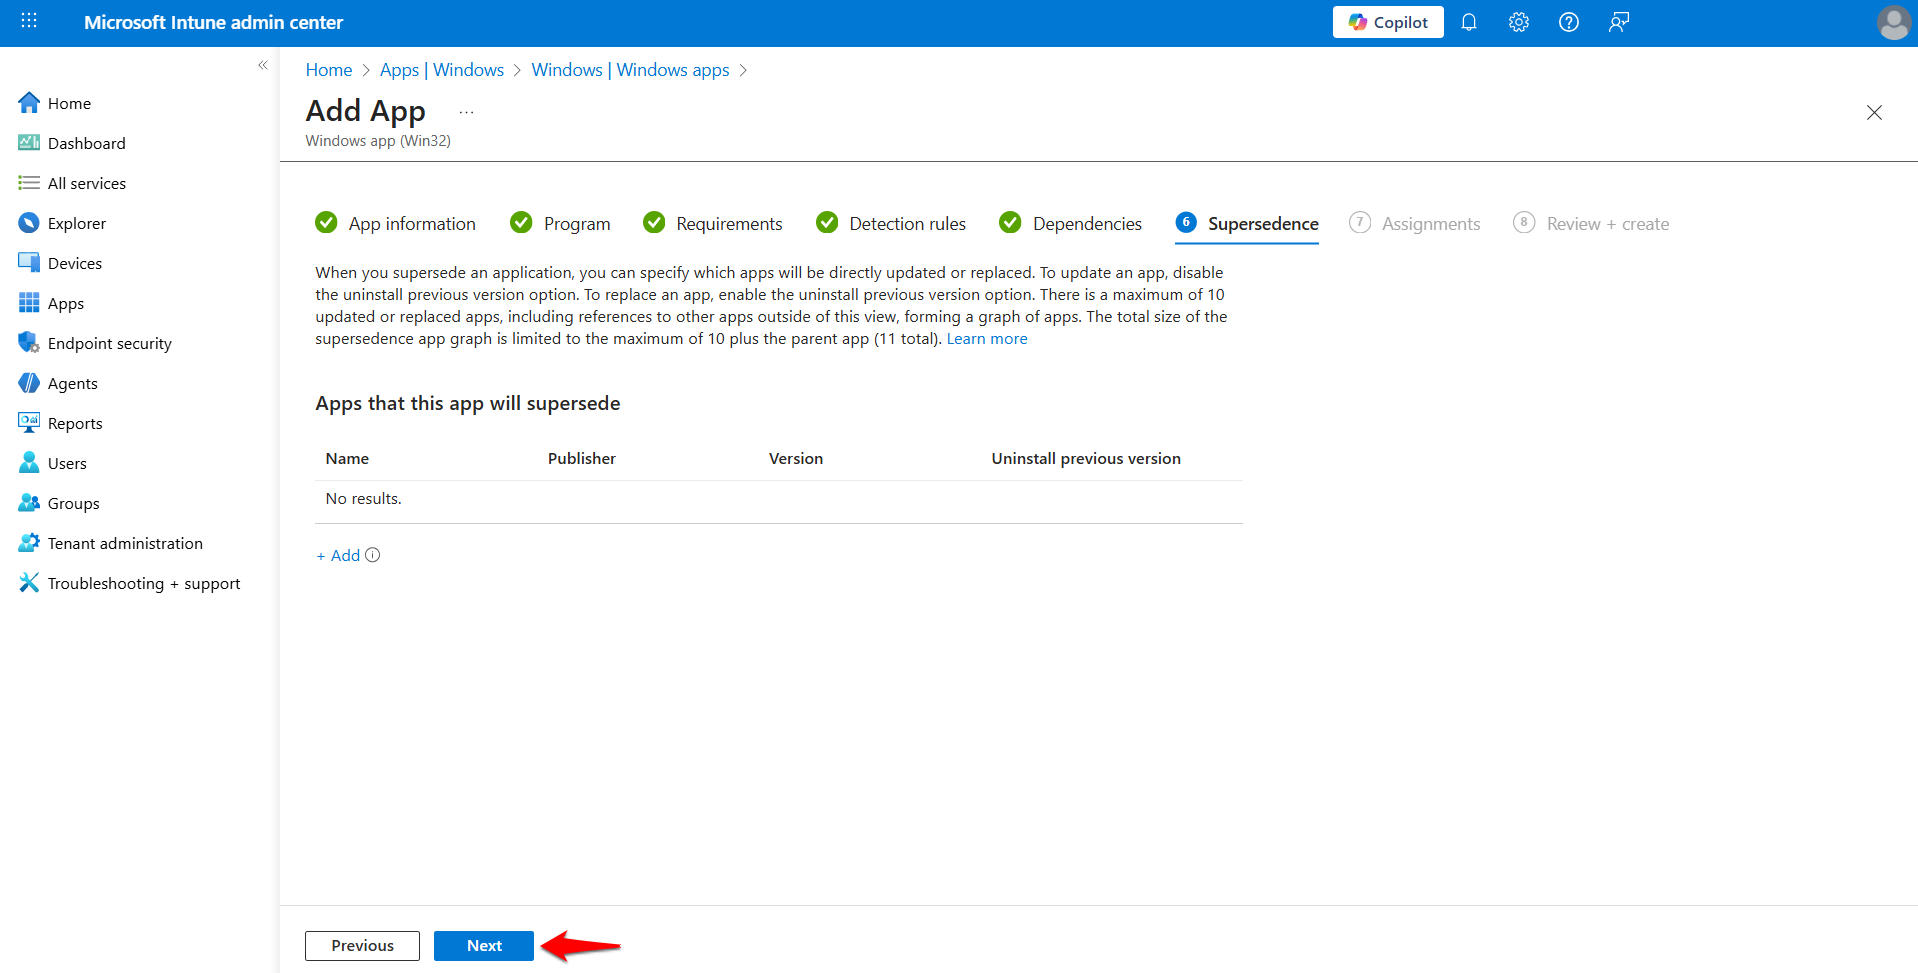Click the Reports icon in sidebar

click(29, 423)
